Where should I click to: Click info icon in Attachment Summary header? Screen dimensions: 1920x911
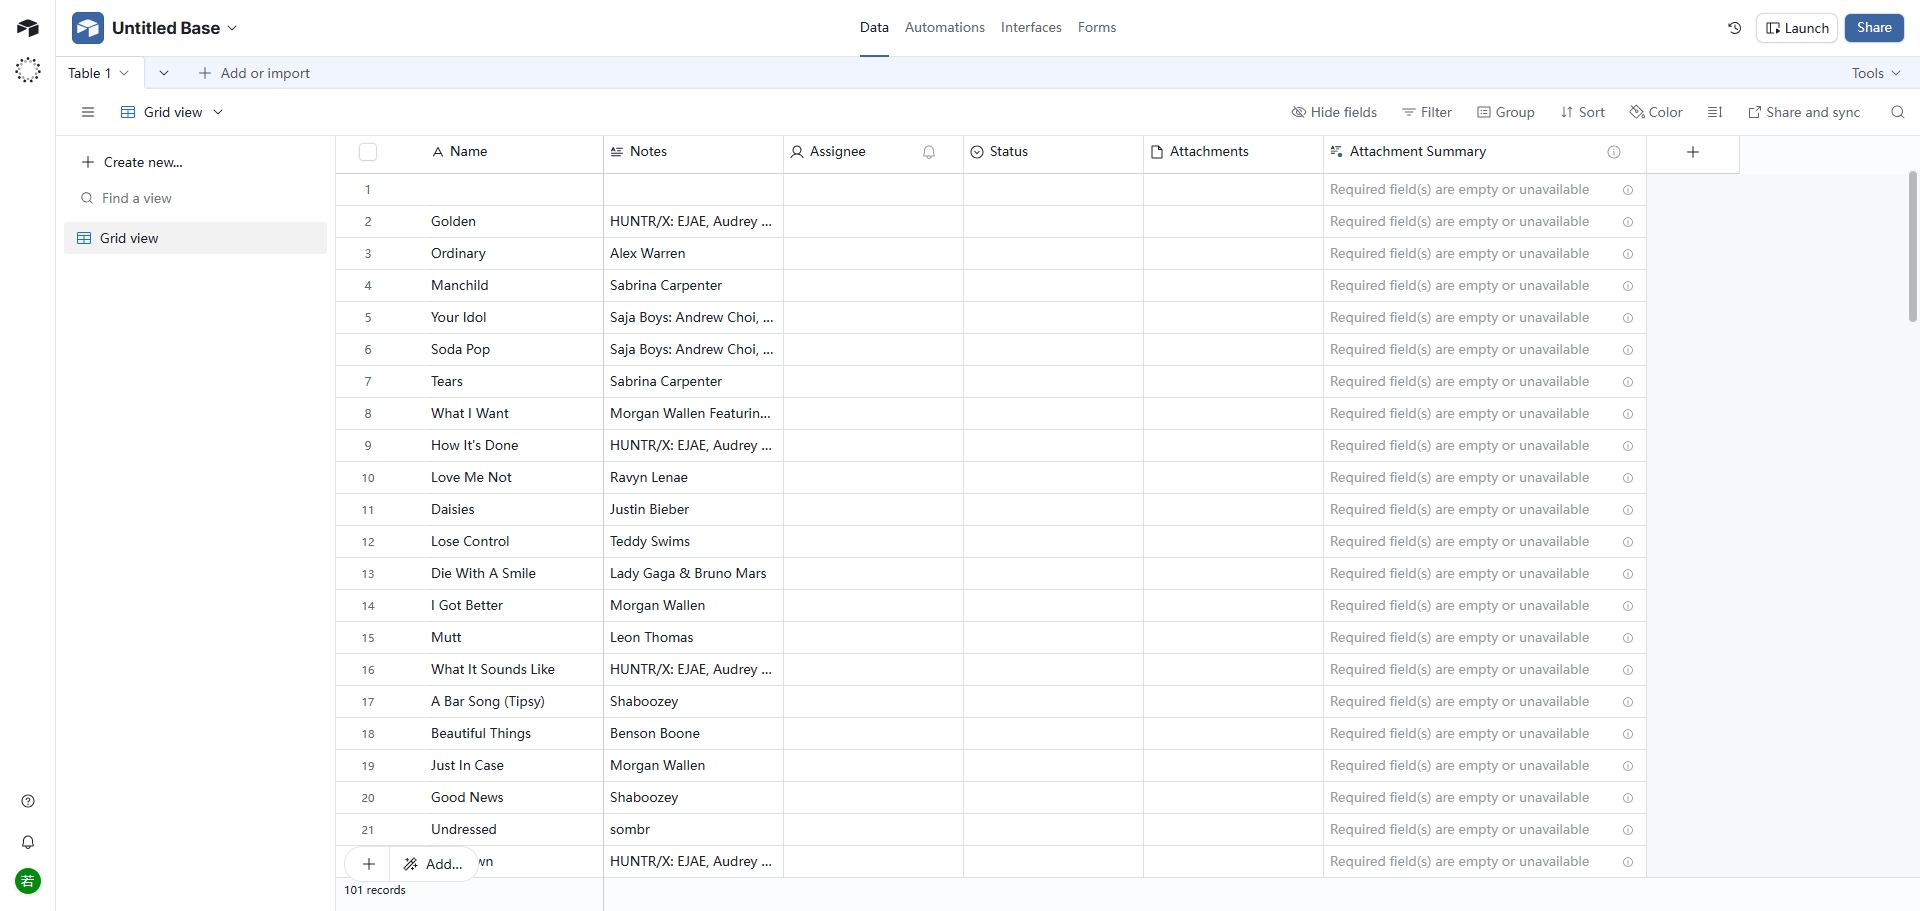[1613, 152]
